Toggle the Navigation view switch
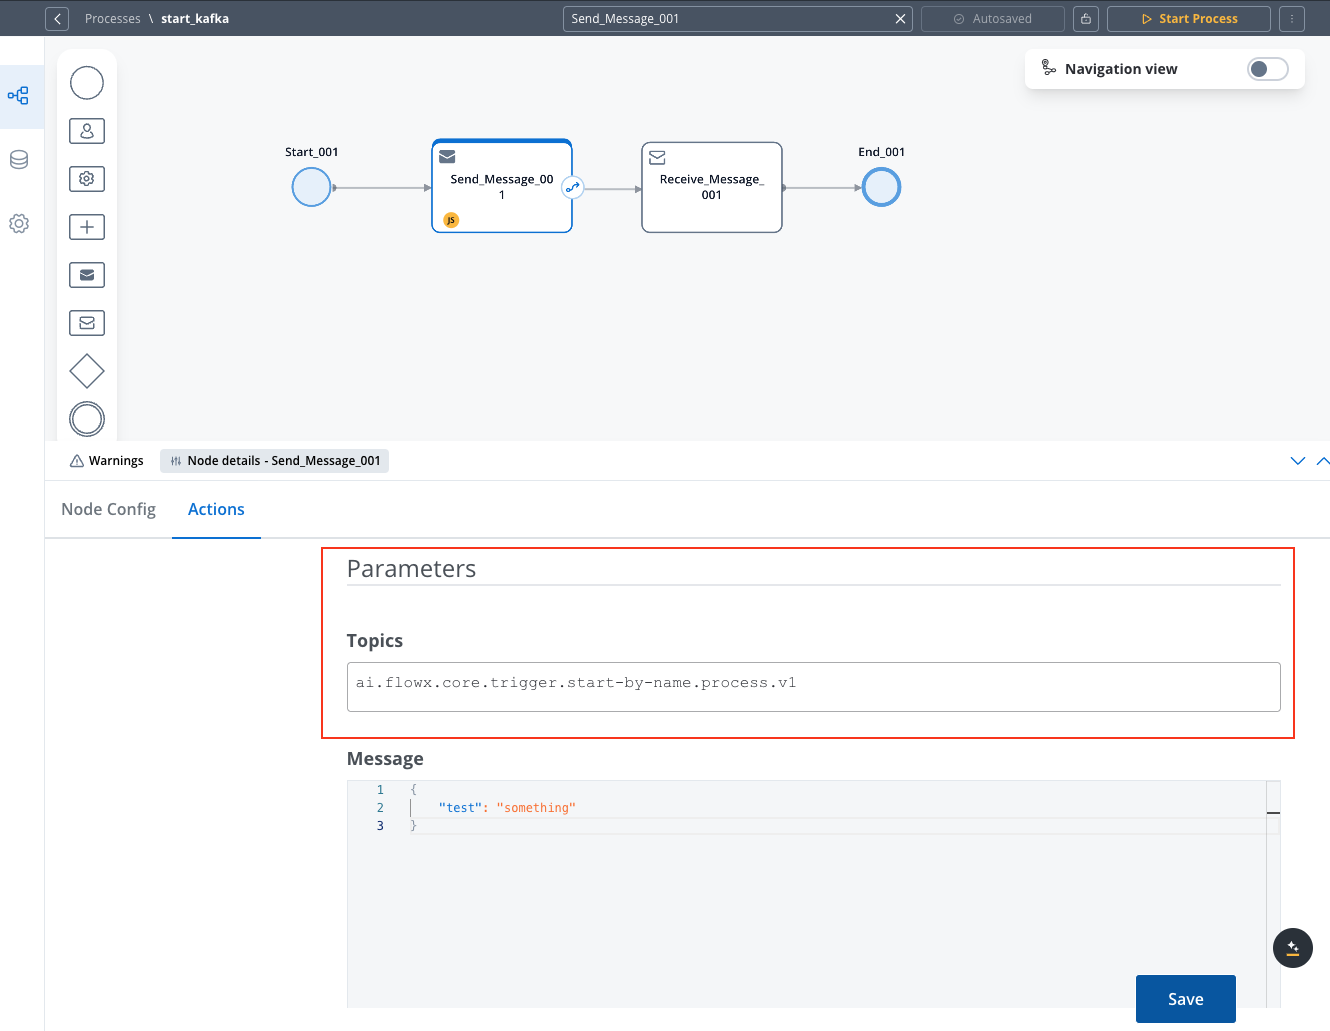 [1268, 69]
